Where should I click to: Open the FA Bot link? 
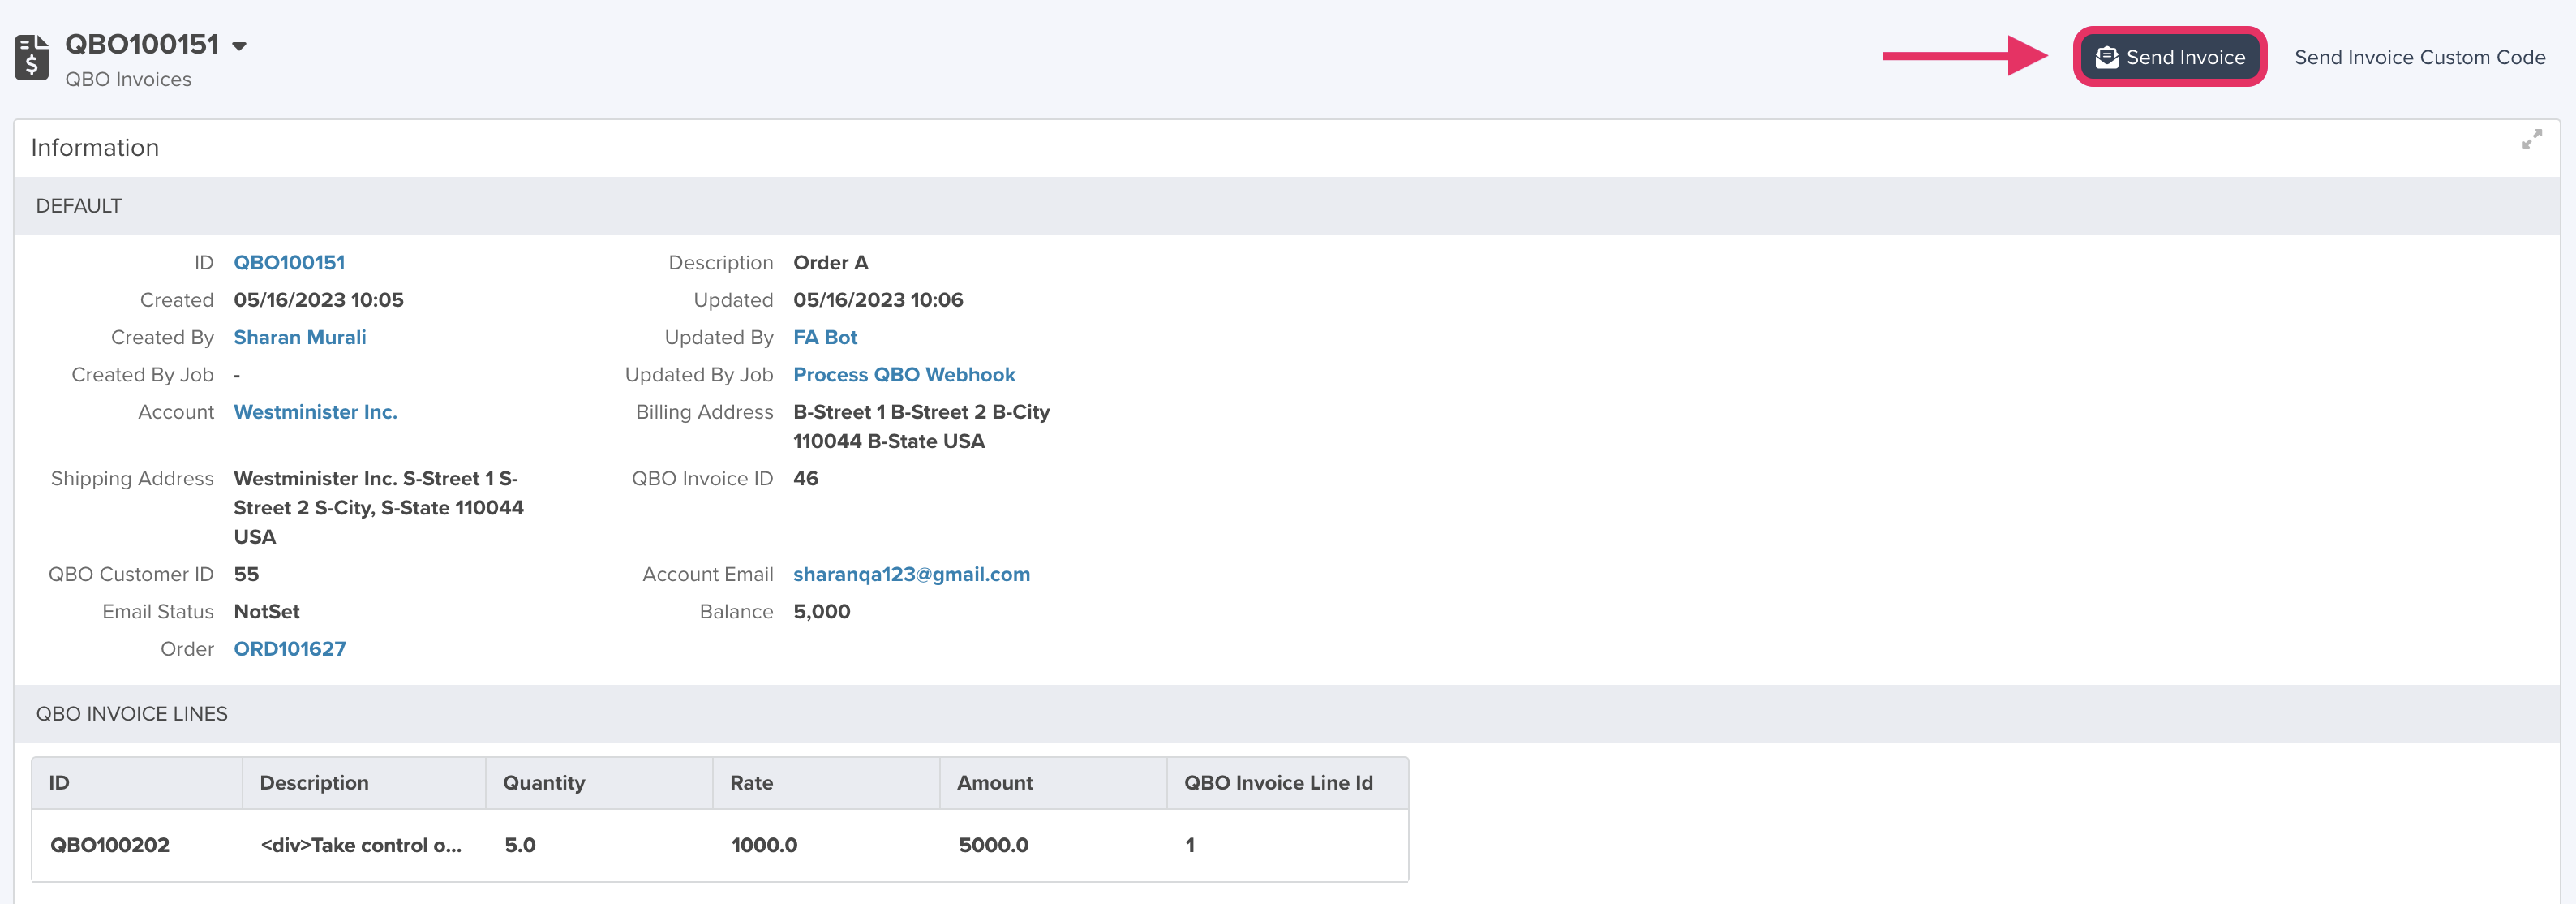(825, 338)
